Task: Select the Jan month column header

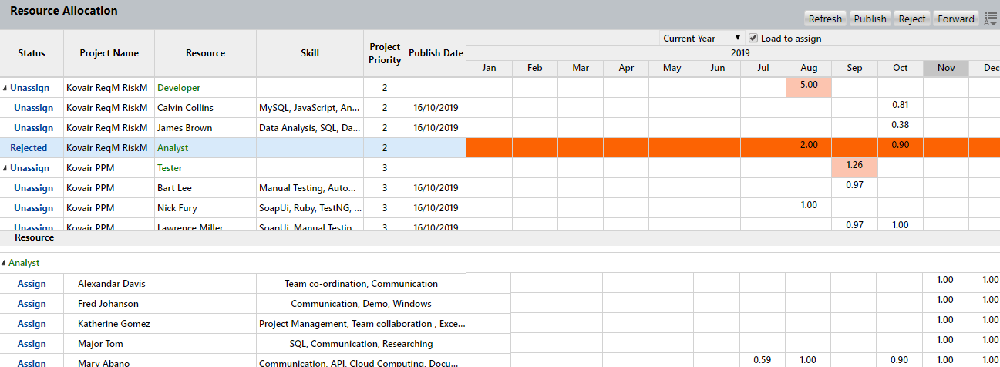Action: click(489, 68)
